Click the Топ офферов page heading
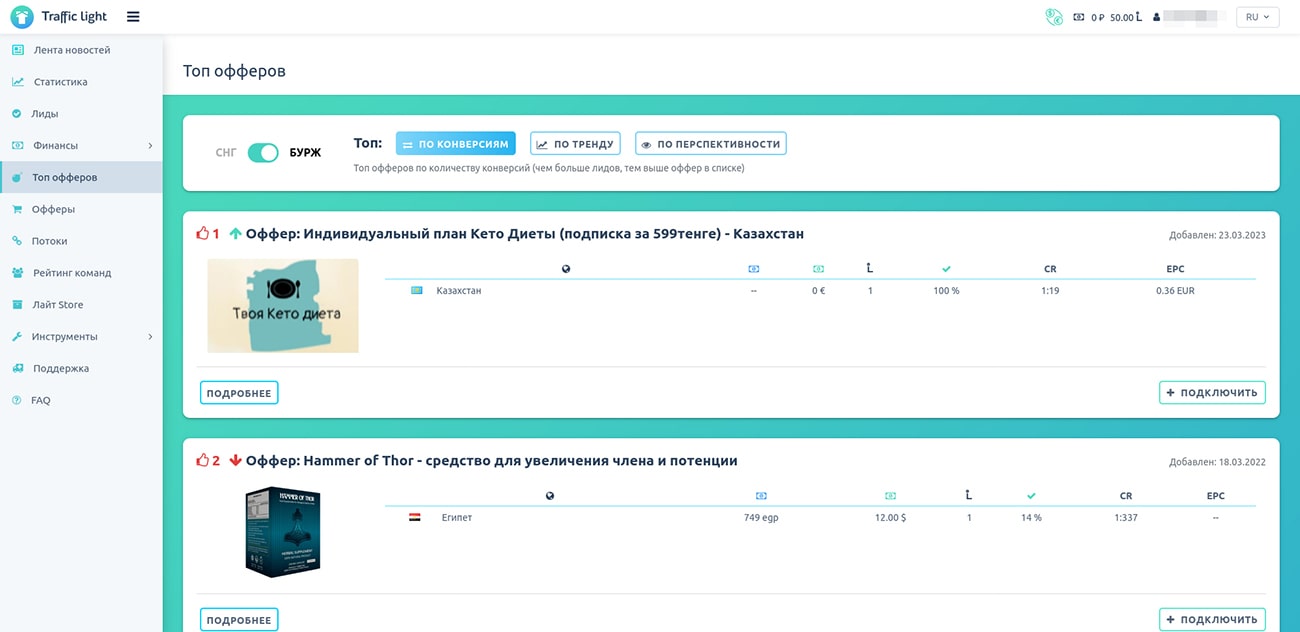 (x=234, y=71)
